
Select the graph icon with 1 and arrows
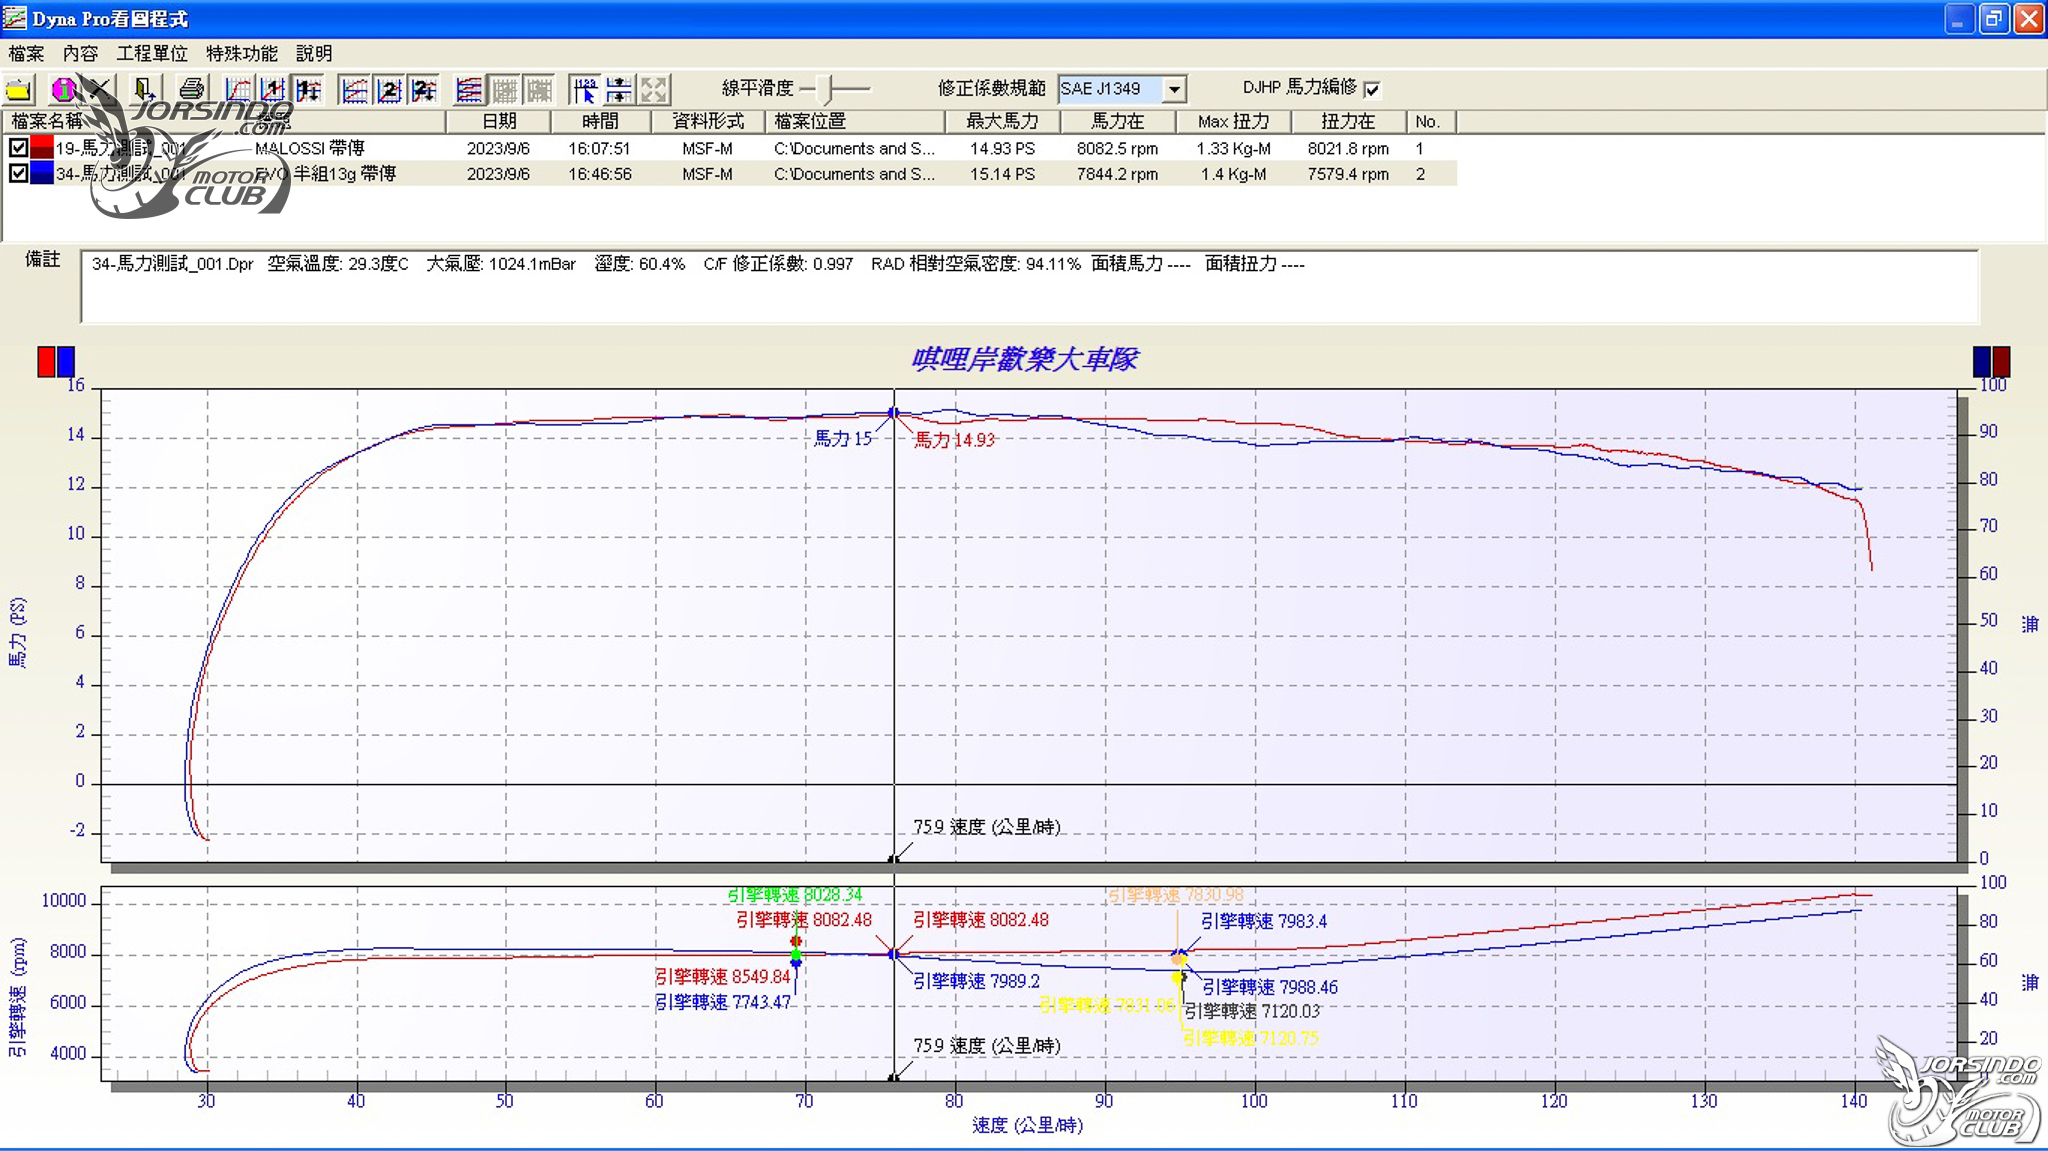(x=308, y=90)
